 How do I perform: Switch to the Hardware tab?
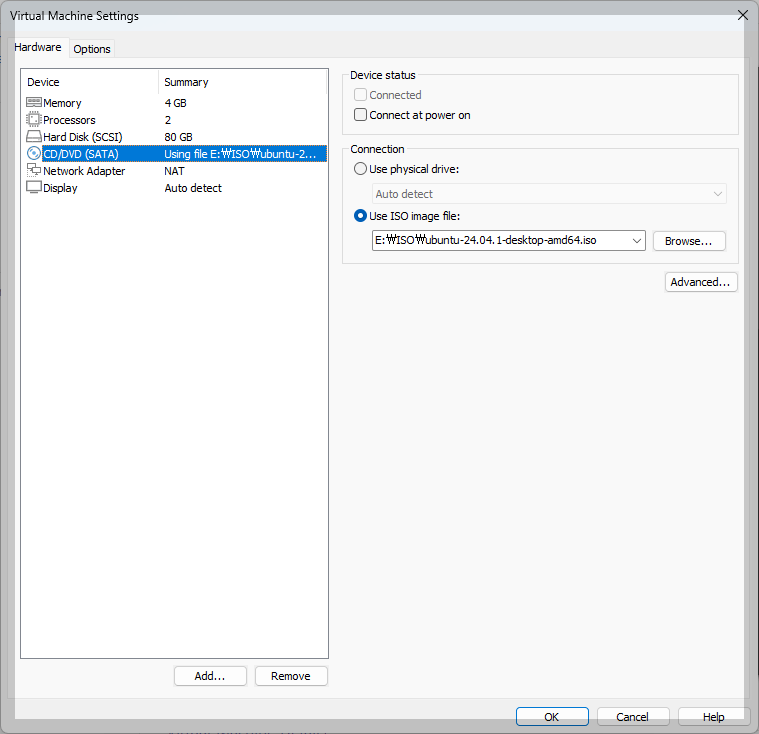click(38, 47)
